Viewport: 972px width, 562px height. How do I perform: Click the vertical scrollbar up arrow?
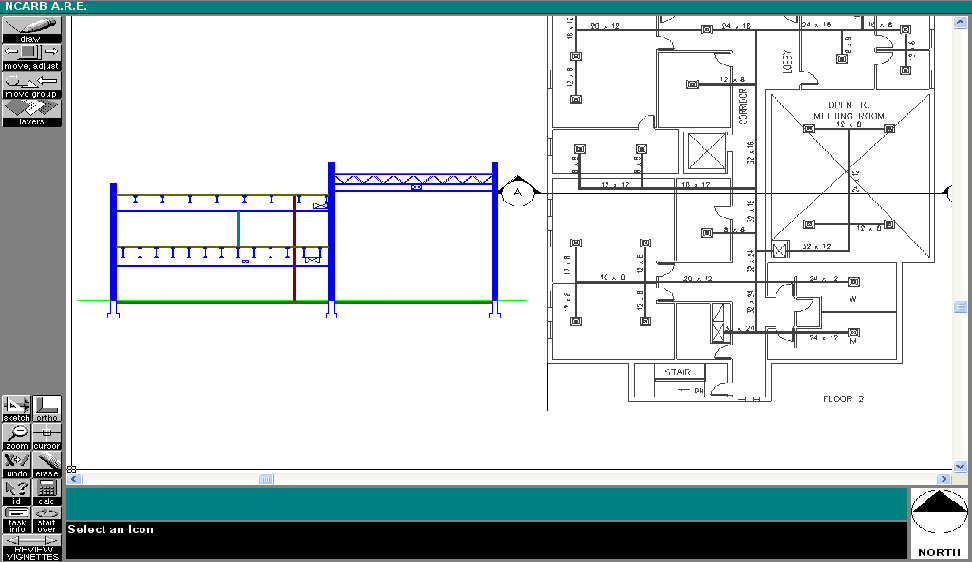960,22
